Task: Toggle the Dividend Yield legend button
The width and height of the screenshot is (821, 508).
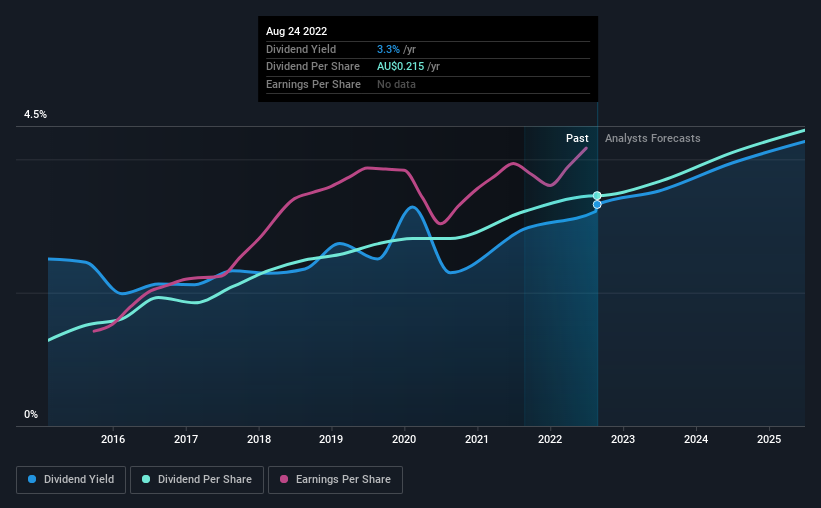Action: 71,480
